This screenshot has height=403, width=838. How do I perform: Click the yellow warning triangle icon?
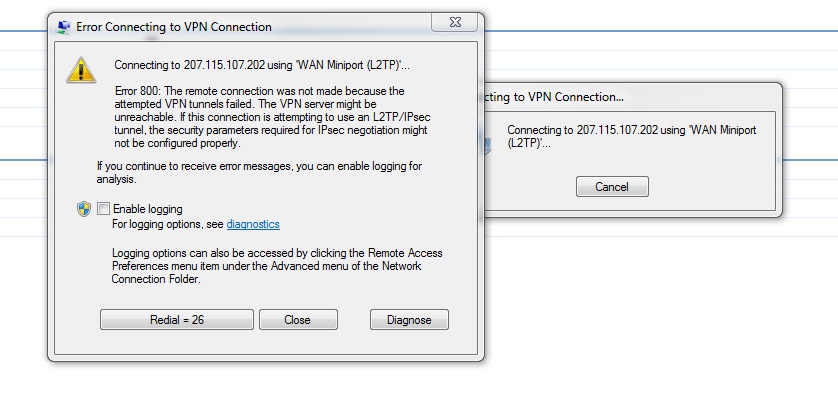coord(81,70)
